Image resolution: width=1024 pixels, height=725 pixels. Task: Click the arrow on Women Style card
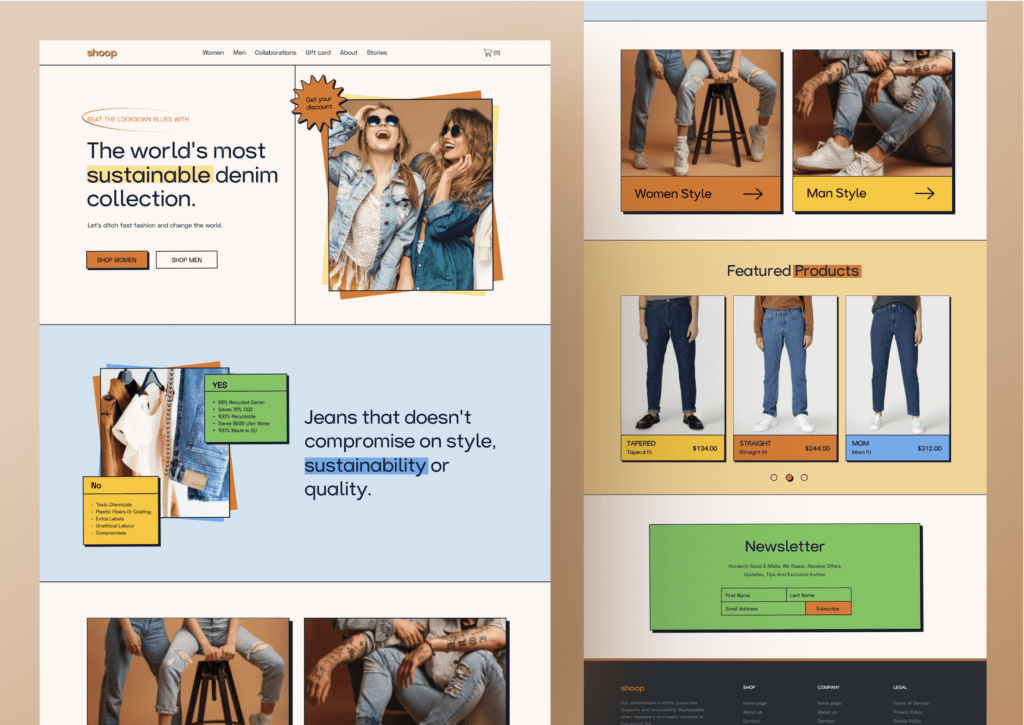(752, 194)
